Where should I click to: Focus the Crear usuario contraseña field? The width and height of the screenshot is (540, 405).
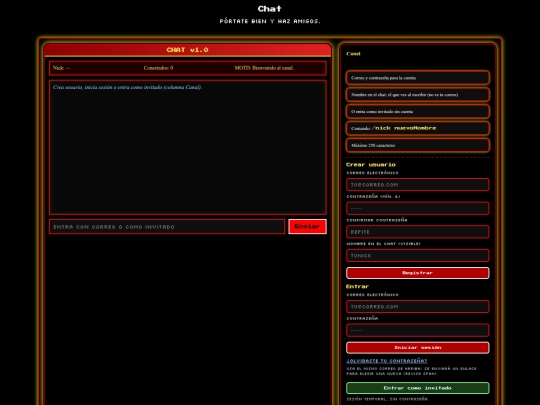tap(417, 208)
